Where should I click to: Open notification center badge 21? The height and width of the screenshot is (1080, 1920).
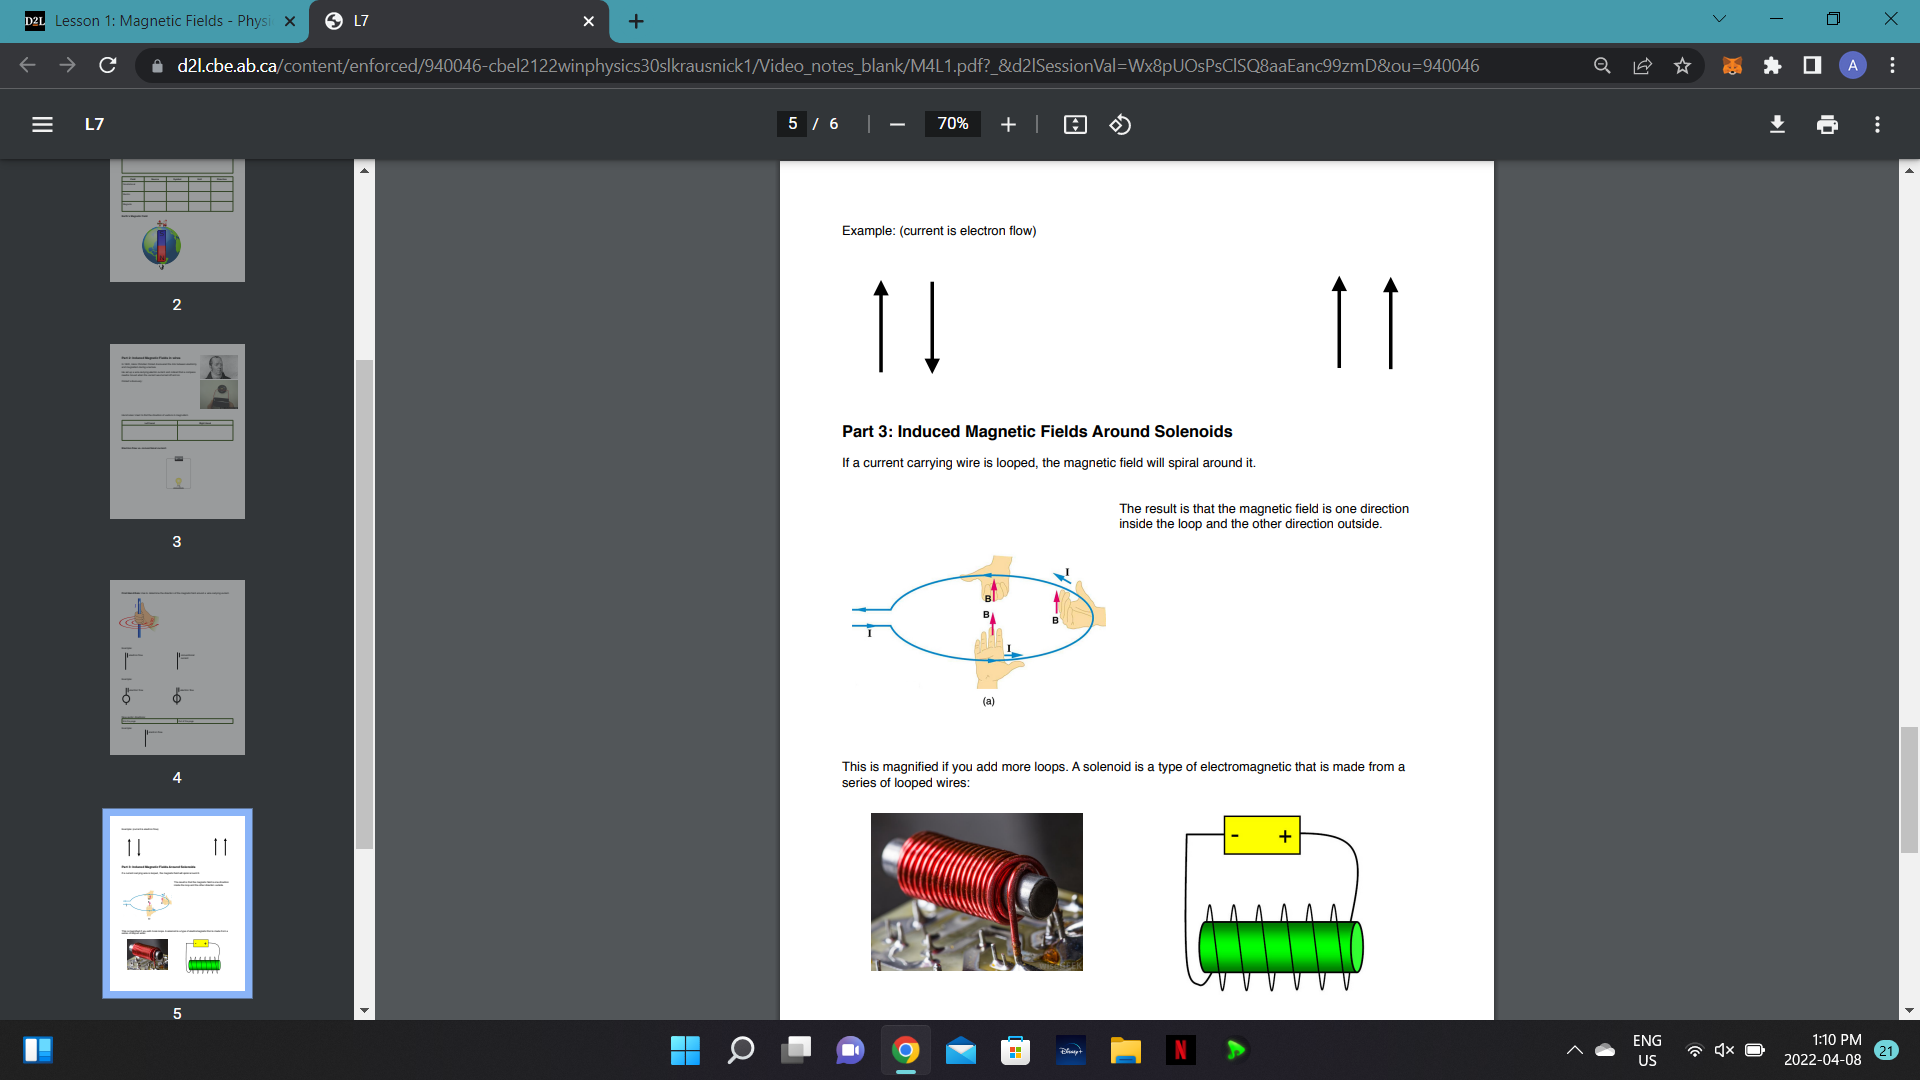click(x=1886, y=1050)
